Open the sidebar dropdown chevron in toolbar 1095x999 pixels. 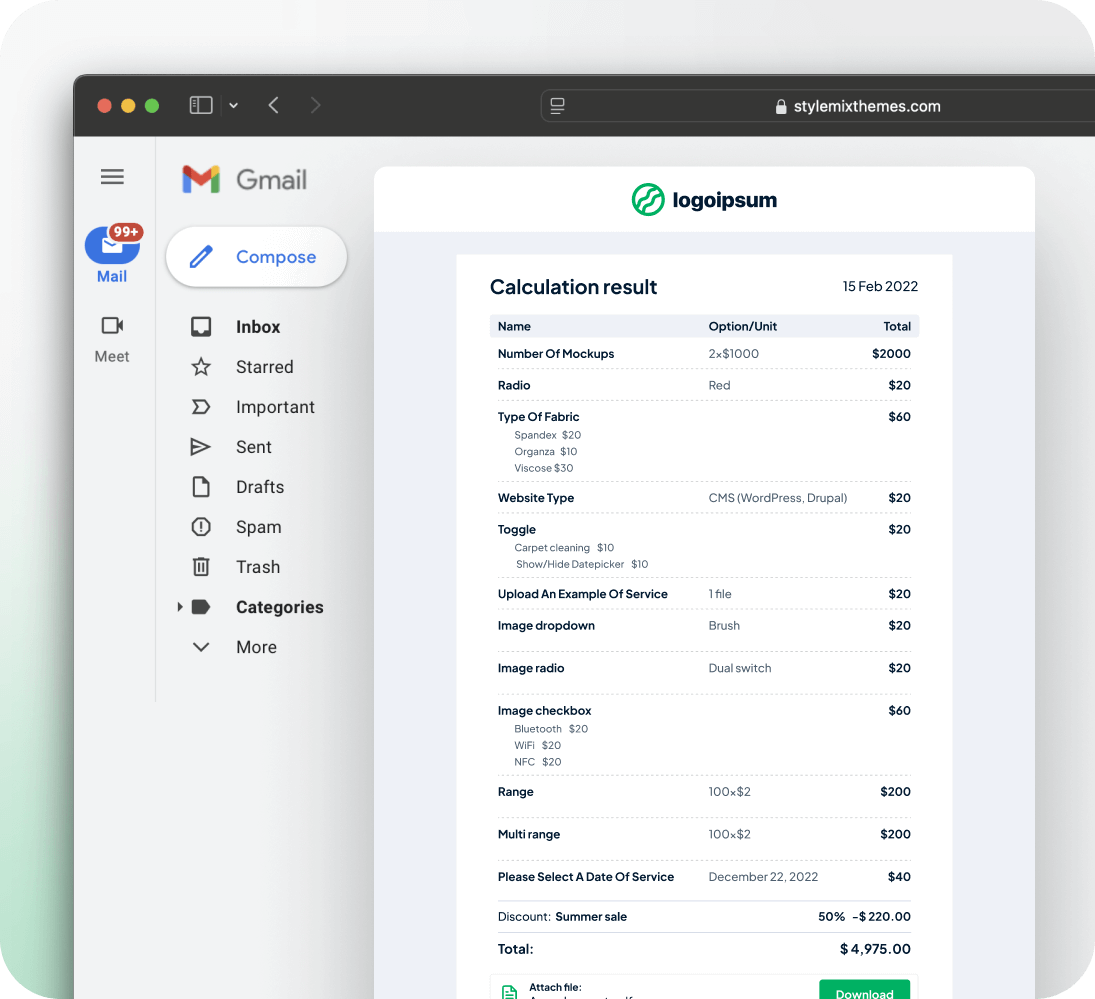pos(233,106)
